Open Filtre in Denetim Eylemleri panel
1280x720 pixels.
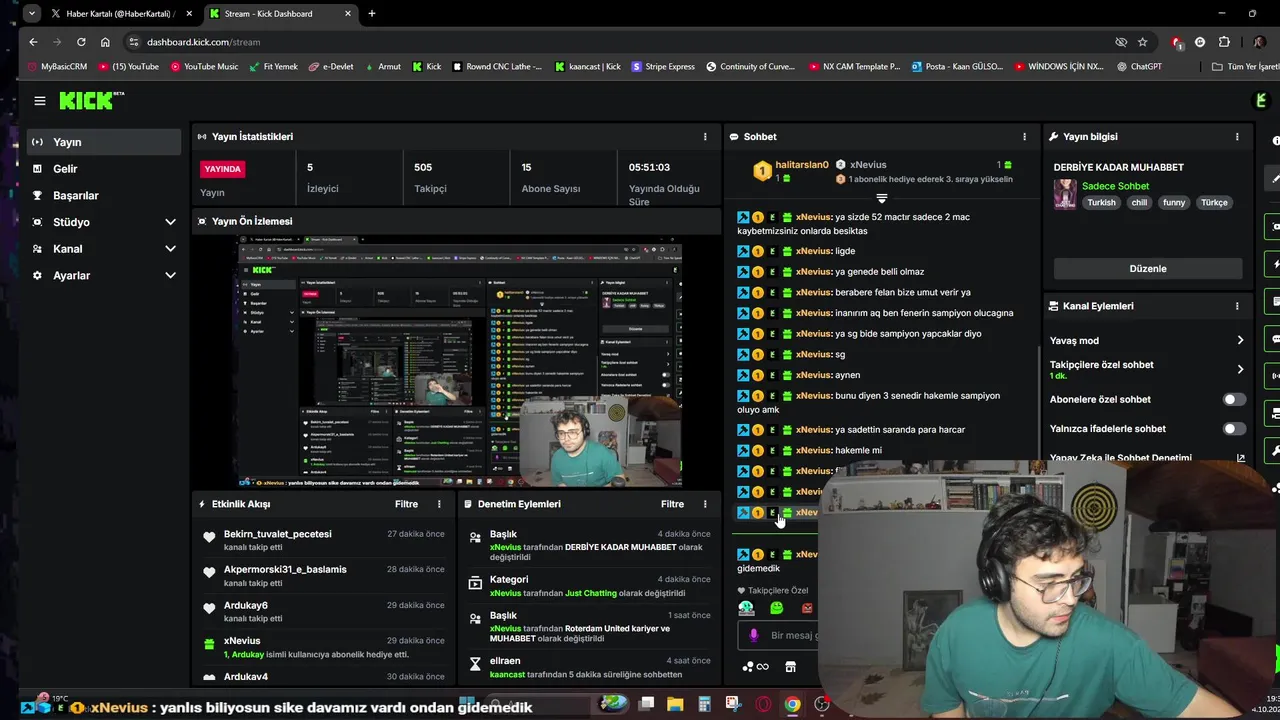click(x=672, y=504)
